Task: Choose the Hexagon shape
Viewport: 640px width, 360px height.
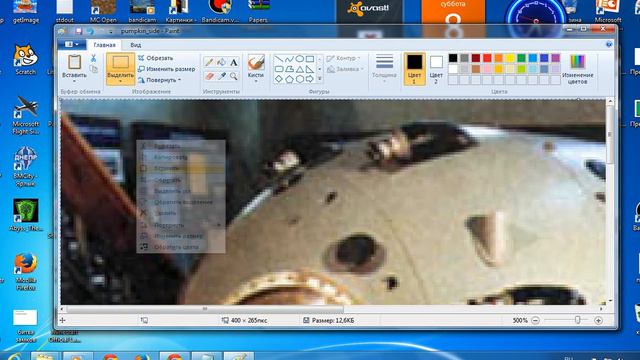Action: tap(300, 79)
